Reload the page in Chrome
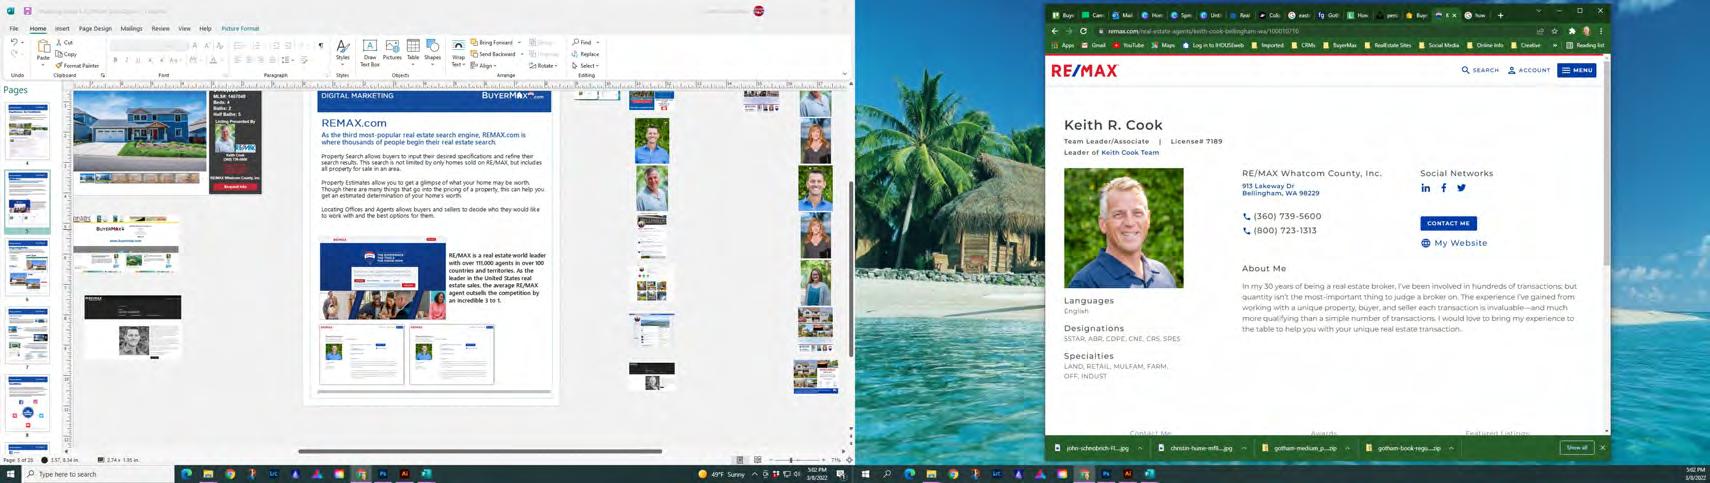Image resolution: width=1710 pixels, height=483 pixels. (x=1083, y=31)
